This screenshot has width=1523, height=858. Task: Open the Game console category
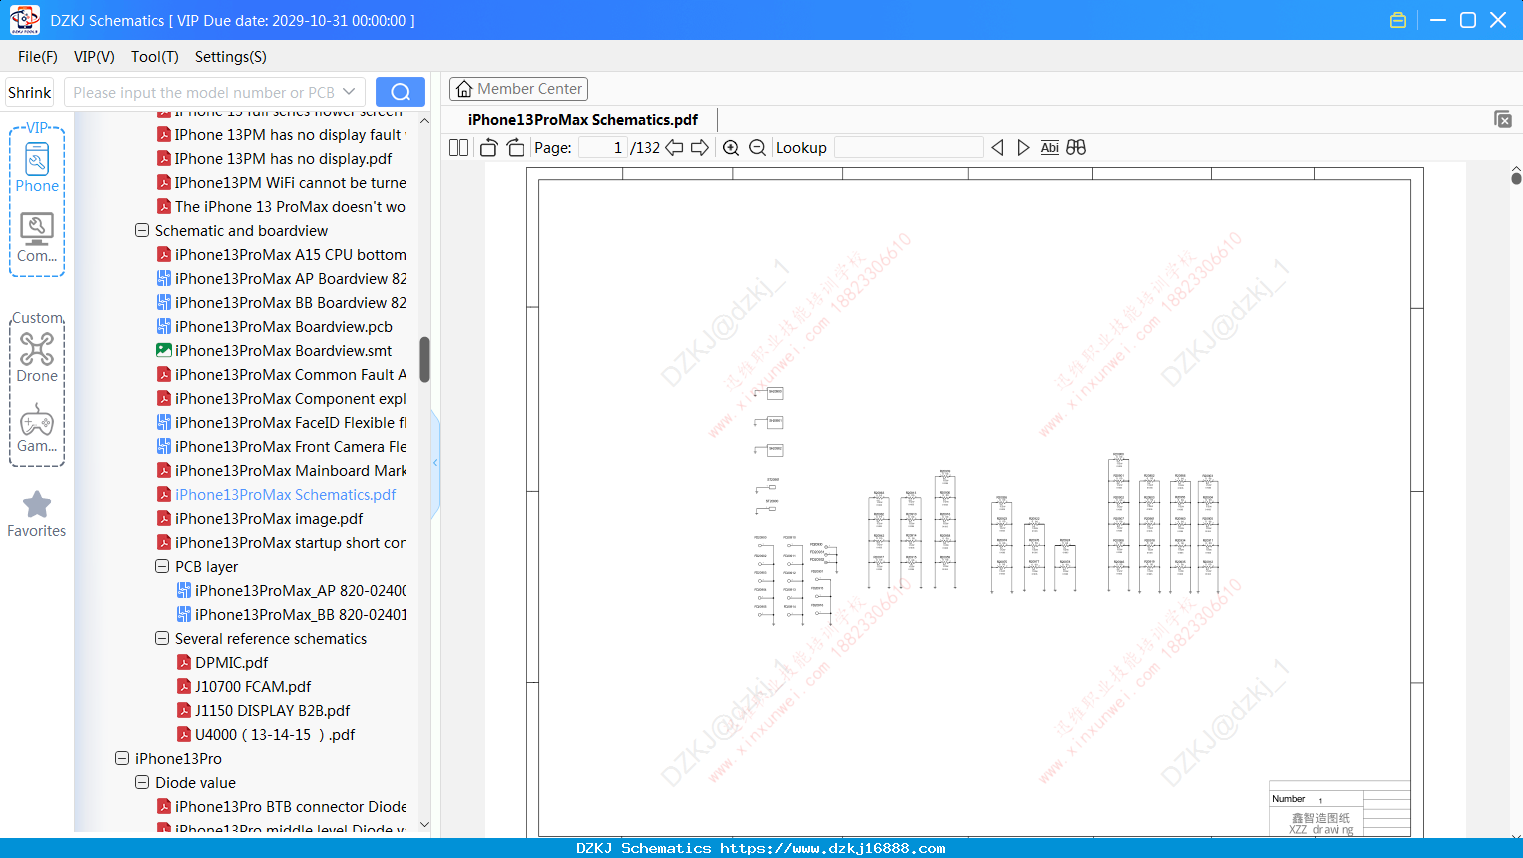[37, 428]
